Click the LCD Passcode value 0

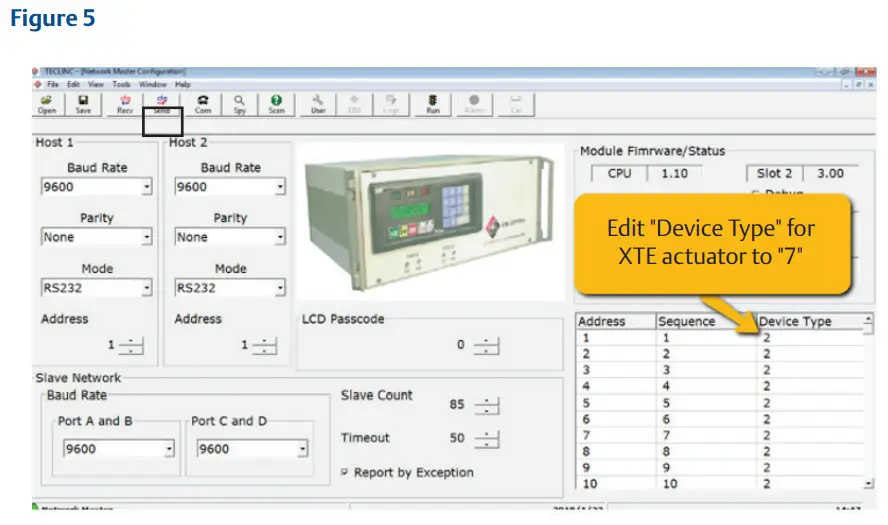click(460, 344)
